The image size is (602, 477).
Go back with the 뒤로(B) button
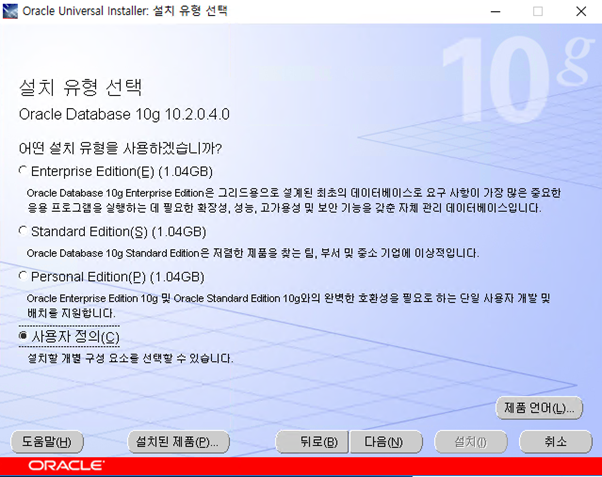click(312, 442)
